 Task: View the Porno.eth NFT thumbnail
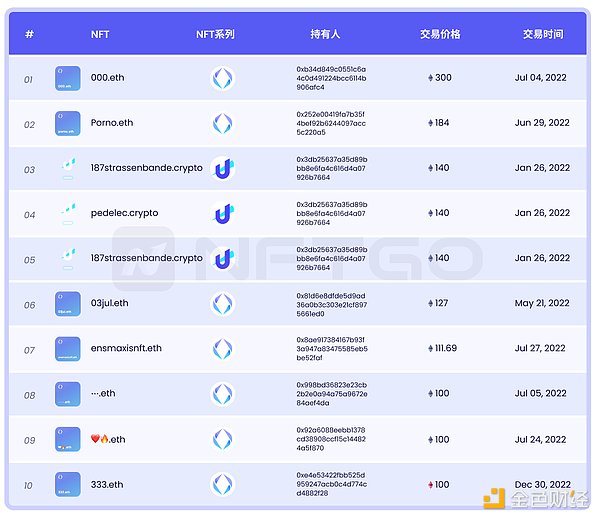pyautogui.click(x=68, y=124)
